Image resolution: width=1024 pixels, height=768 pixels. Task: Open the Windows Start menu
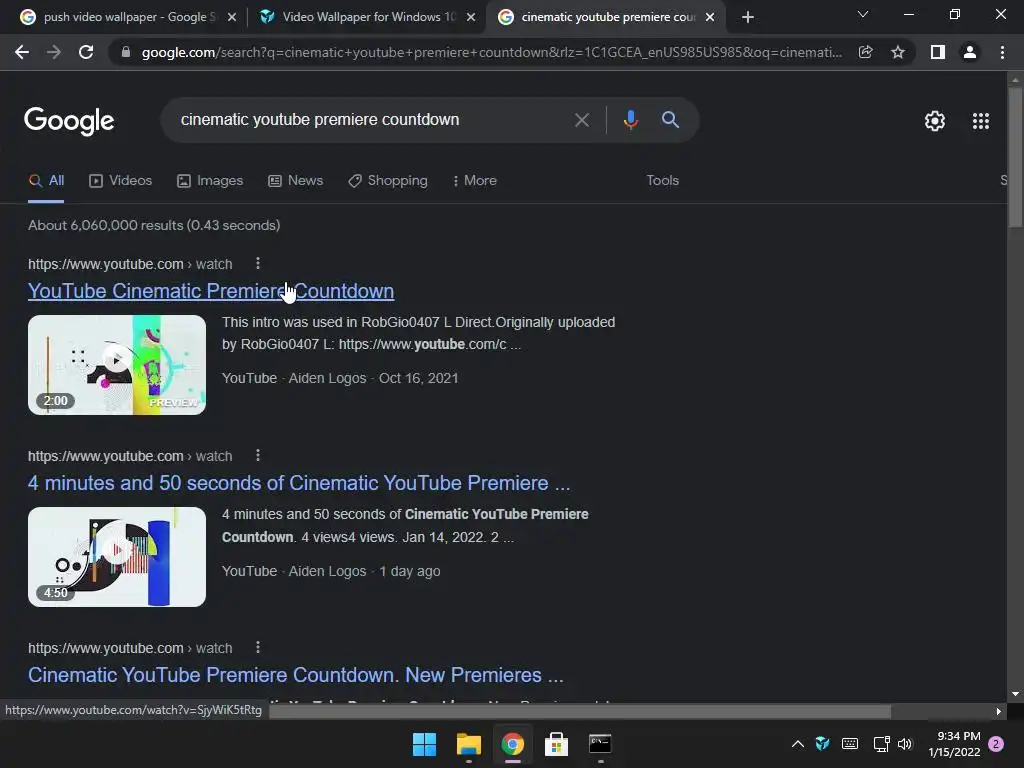tap(424, 744)
